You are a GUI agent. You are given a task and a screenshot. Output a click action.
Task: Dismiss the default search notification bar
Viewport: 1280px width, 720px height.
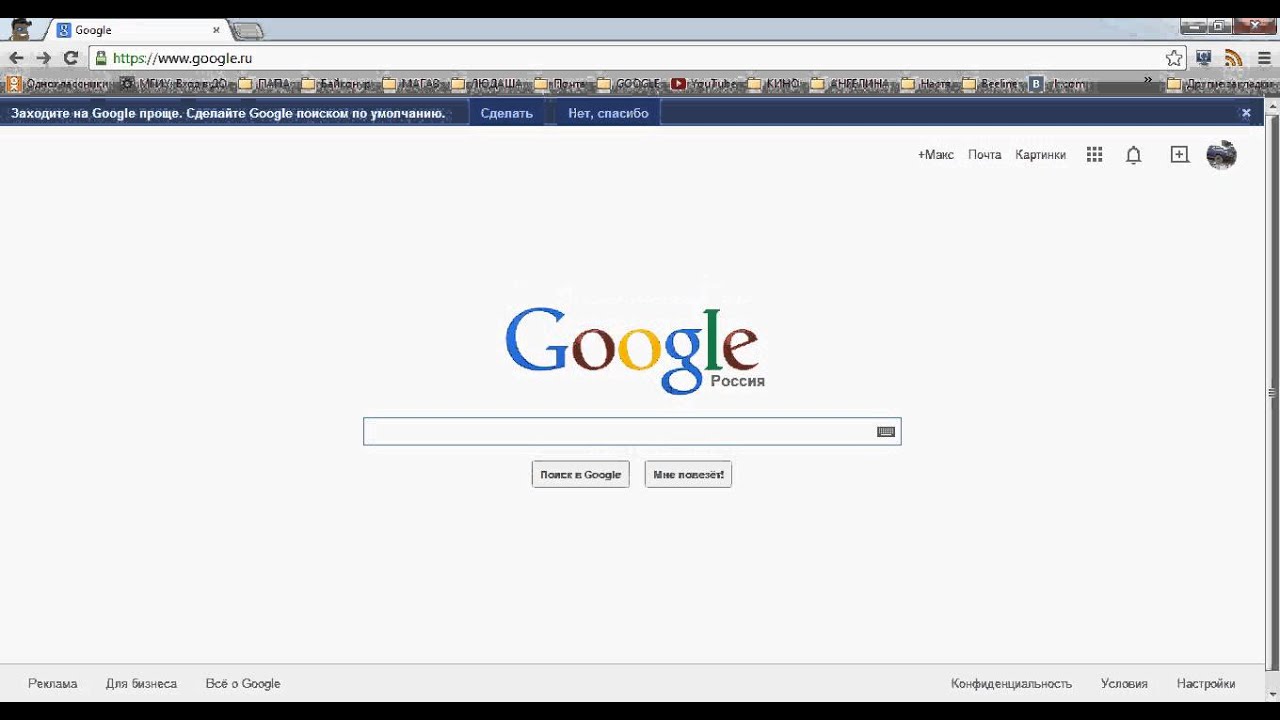click(x=1246, y=113)
